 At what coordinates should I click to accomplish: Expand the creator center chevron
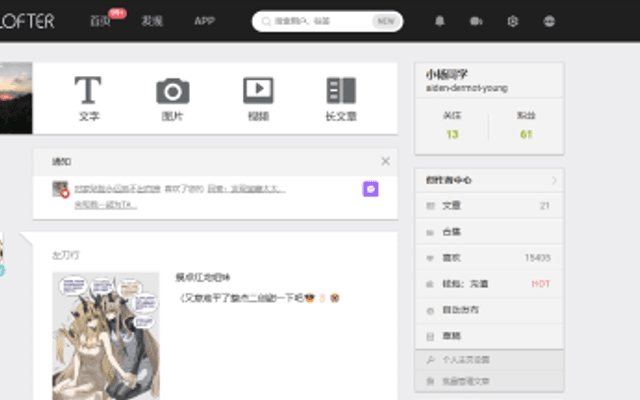(554, 180)
